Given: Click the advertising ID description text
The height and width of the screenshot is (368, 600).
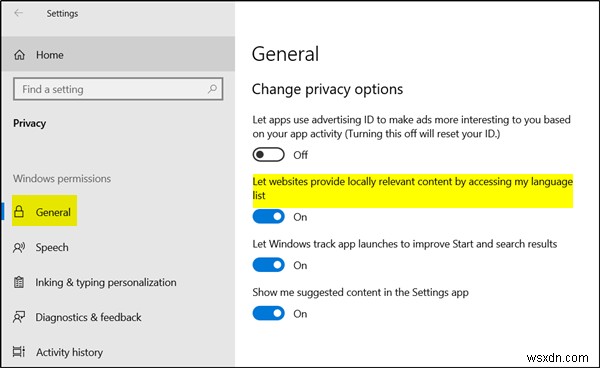Looking at the screenshot, I should coord(411,127).
